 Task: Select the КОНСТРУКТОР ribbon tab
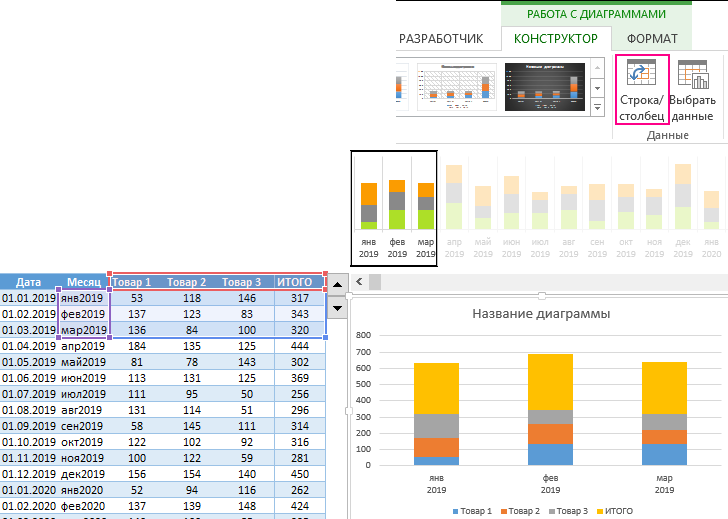tap(555, 39)
